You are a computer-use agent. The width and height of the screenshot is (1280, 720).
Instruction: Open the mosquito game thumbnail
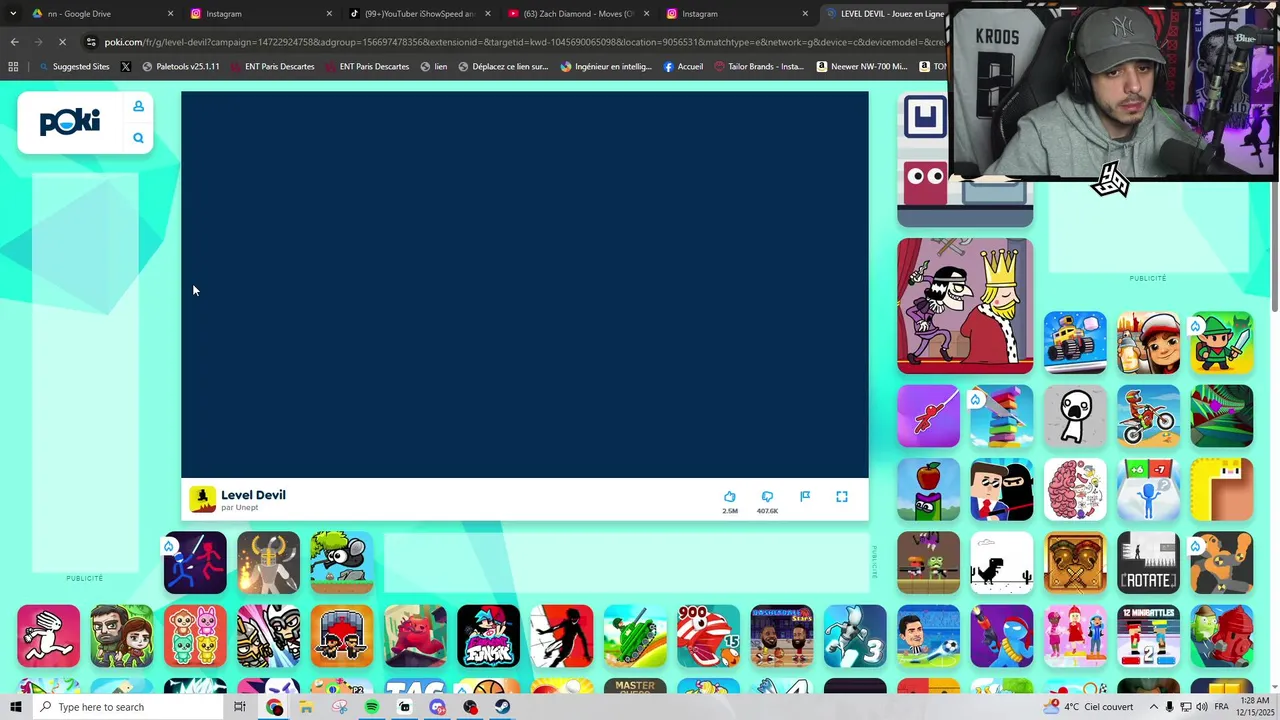tap(342, 563)
